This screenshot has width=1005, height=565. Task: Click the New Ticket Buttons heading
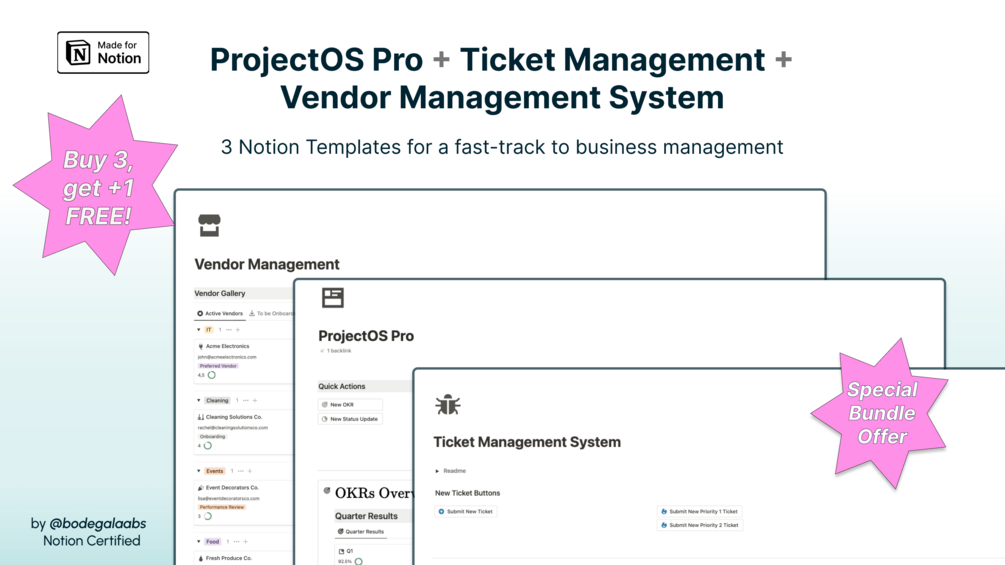tap(467, 493)
